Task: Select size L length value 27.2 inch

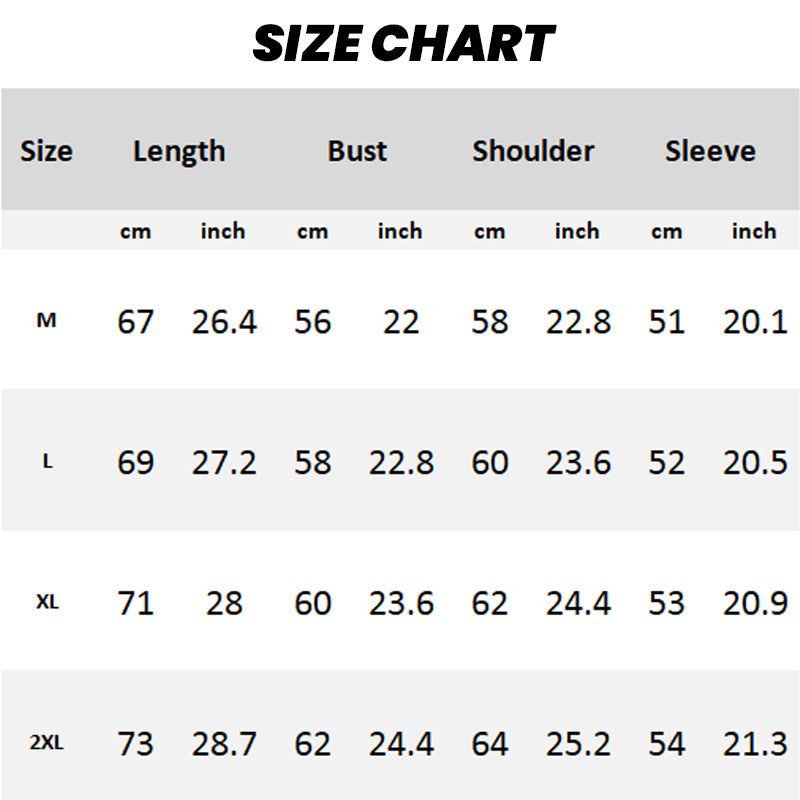Action: [224, 463]
